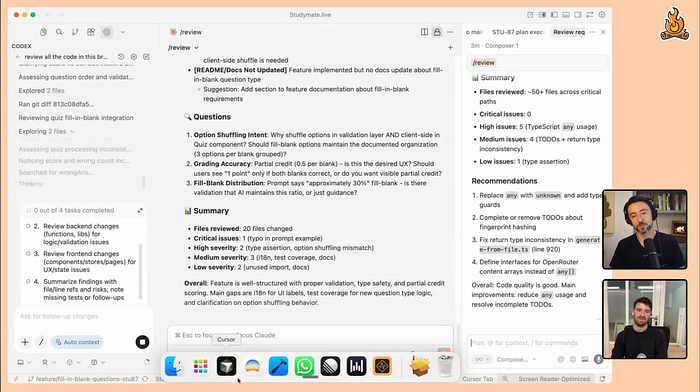Open the local environment dropdown under Codex input
The width and height of the screenshot is (700, 392).
24,363
